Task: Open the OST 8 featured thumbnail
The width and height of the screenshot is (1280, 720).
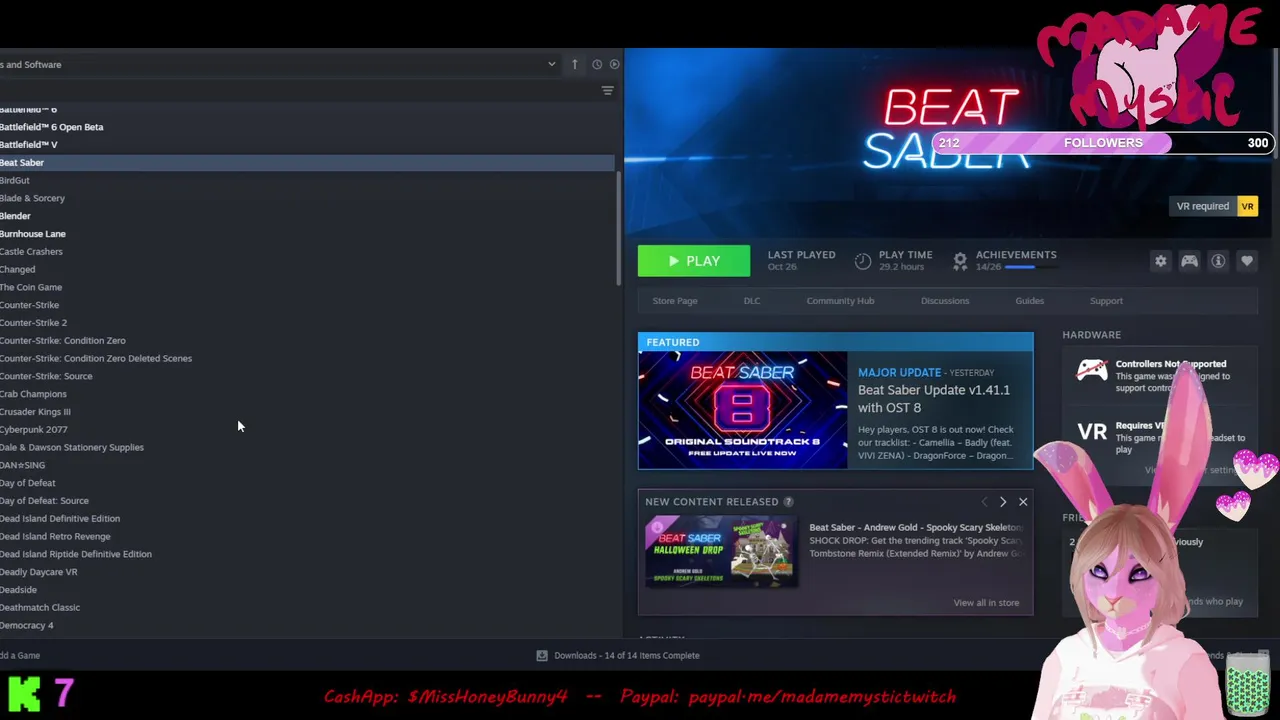Action: point(743,410)
